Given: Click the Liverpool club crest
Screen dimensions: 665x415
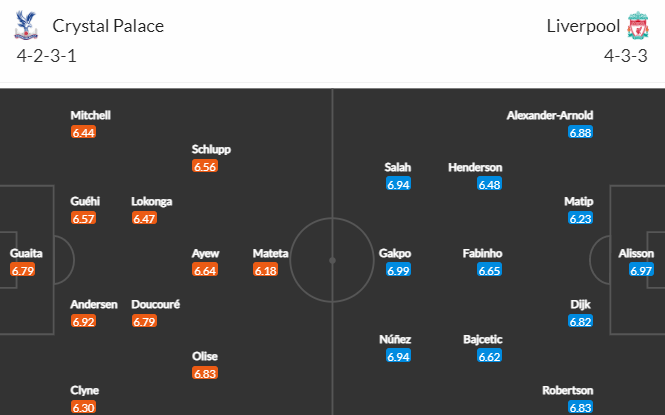Looking at the screenshot, I should click(638, 25).
